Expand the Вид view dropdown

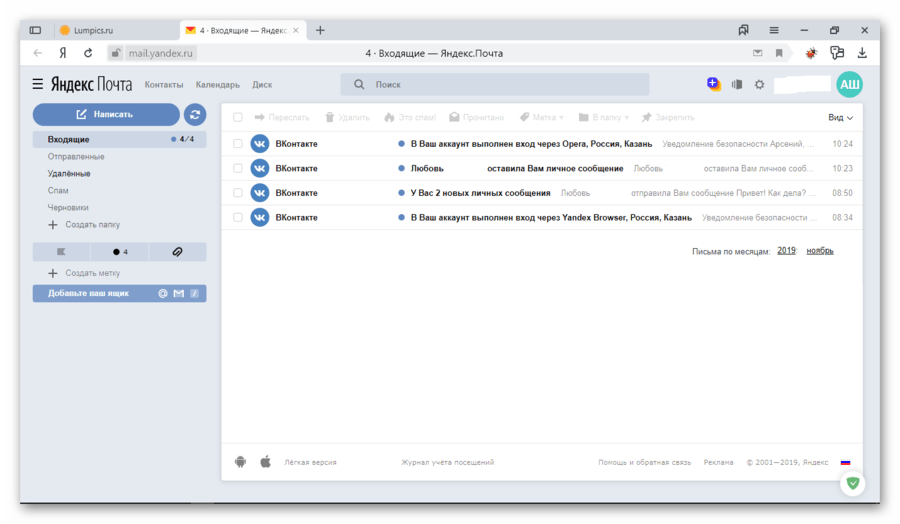(840, 117)
